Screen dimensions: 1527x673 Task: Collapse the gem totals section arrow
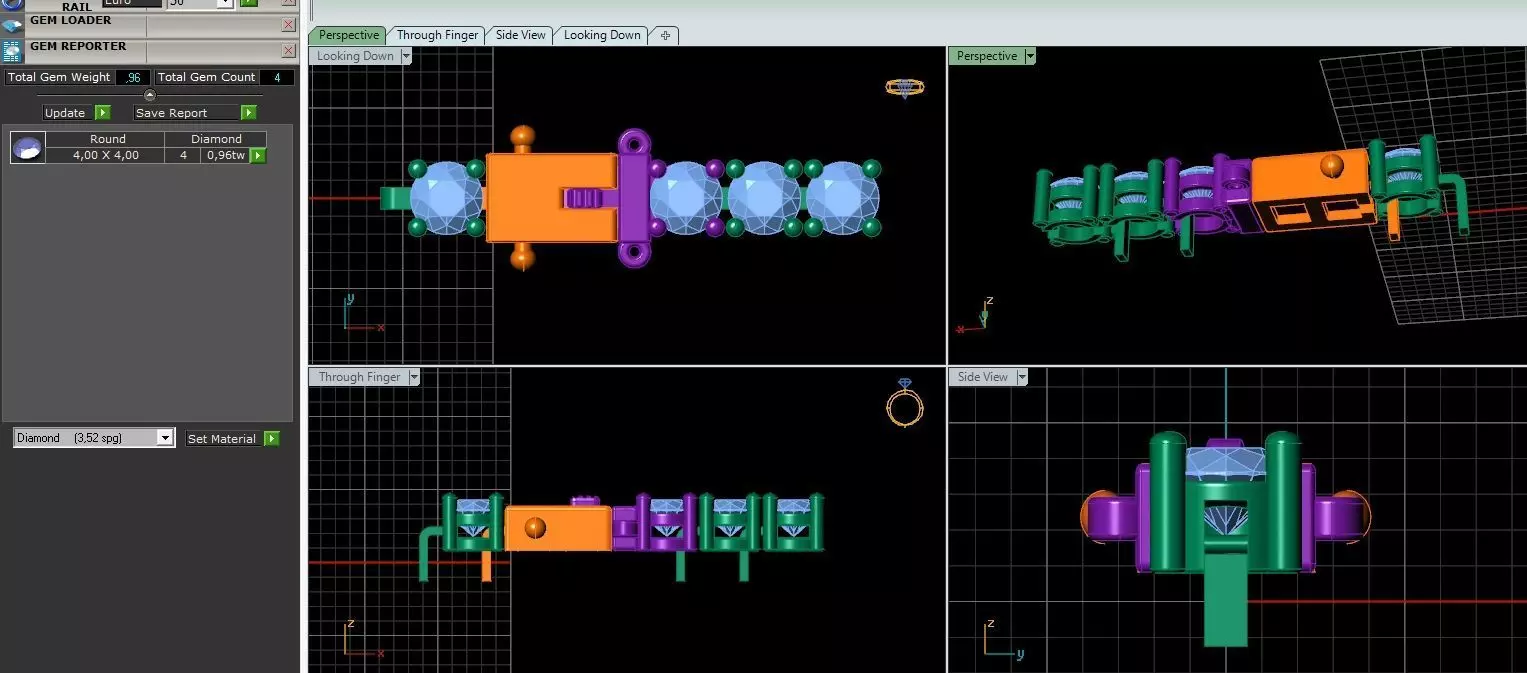tap(150, 96)
